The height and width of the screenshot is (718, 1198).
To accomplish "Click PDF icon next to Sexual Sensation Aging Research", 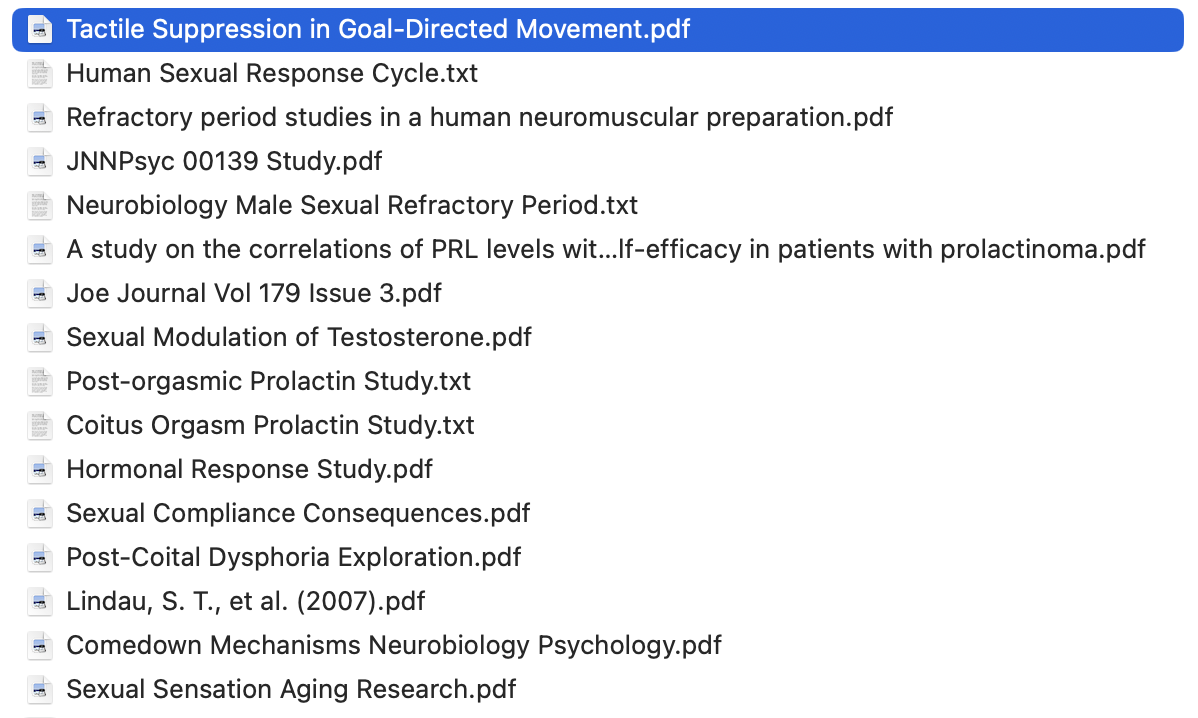I will [41, 689].
